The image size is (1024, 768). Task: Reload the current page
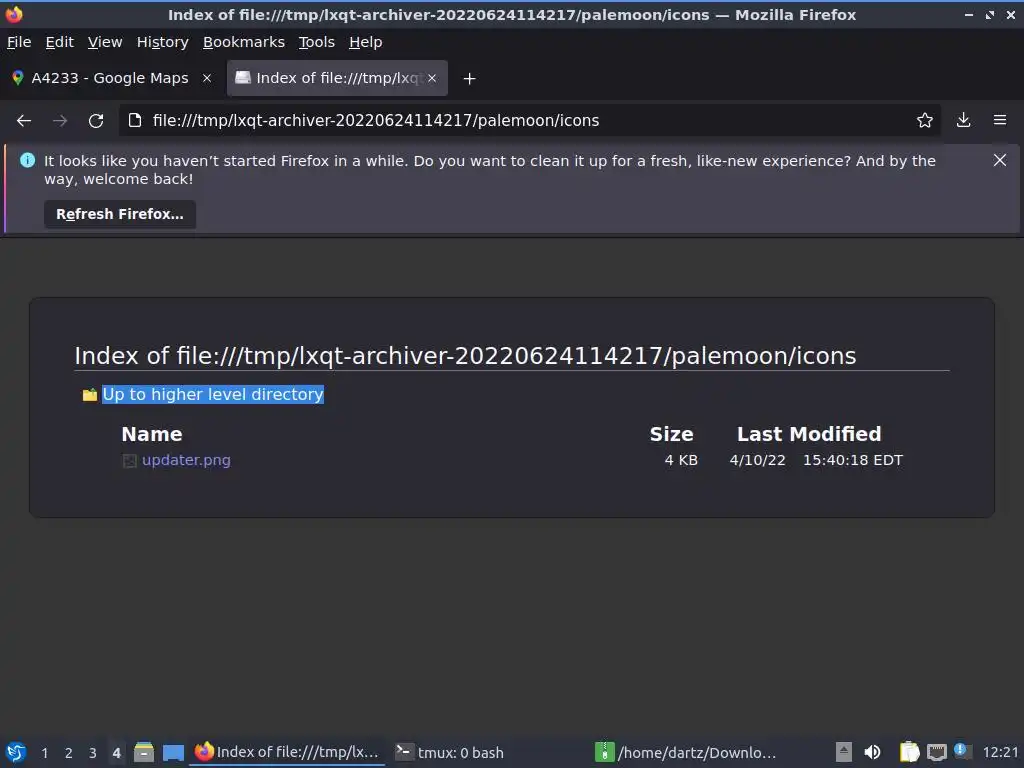pyautogui.click(x=96, y=121)
